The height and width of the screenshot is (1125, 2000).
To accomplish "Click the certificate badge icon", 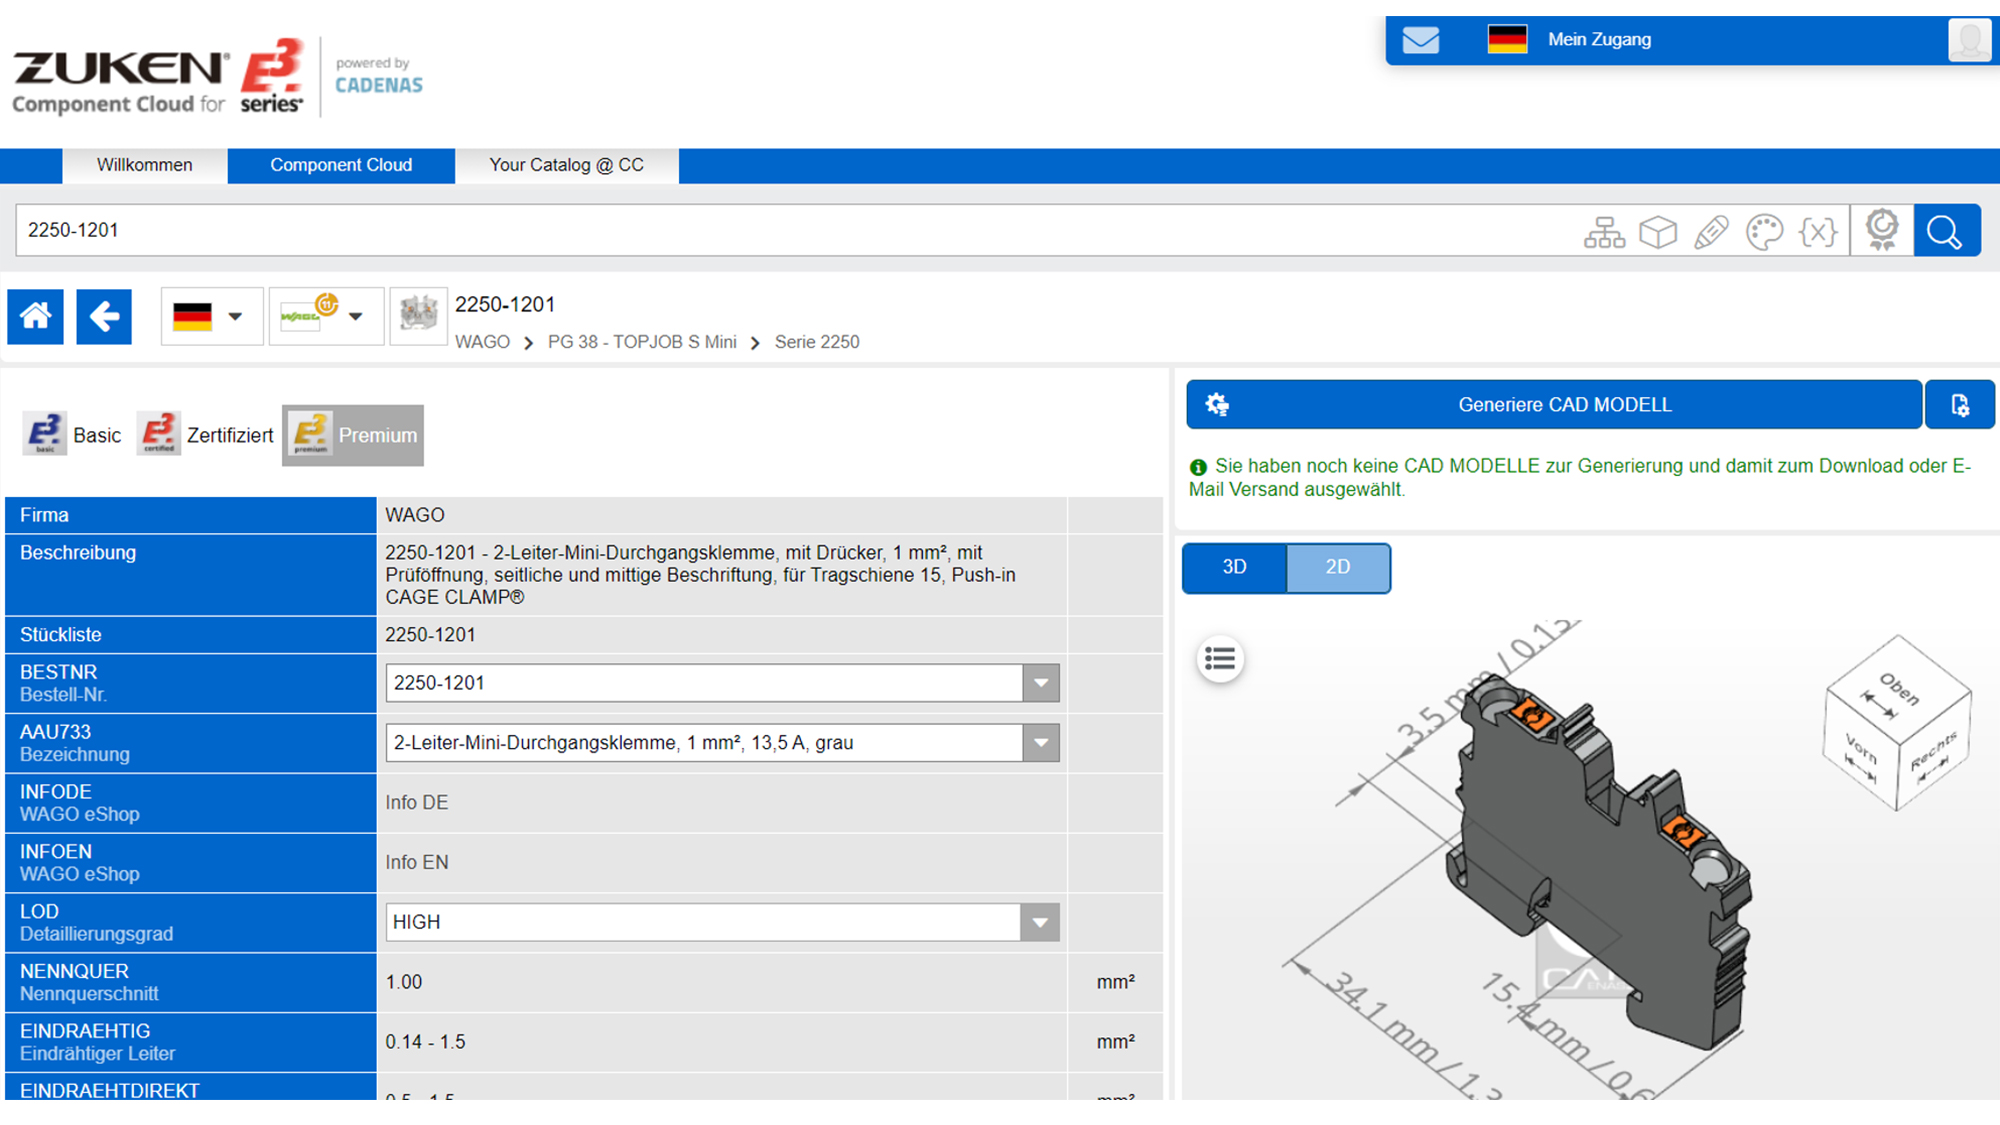I will click(x=1882, y=230).
